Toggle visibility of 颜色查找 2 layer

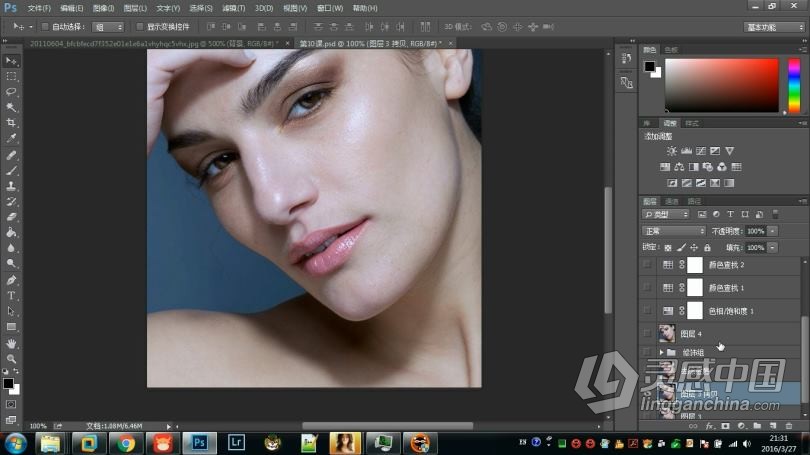(x=647, y=264)
